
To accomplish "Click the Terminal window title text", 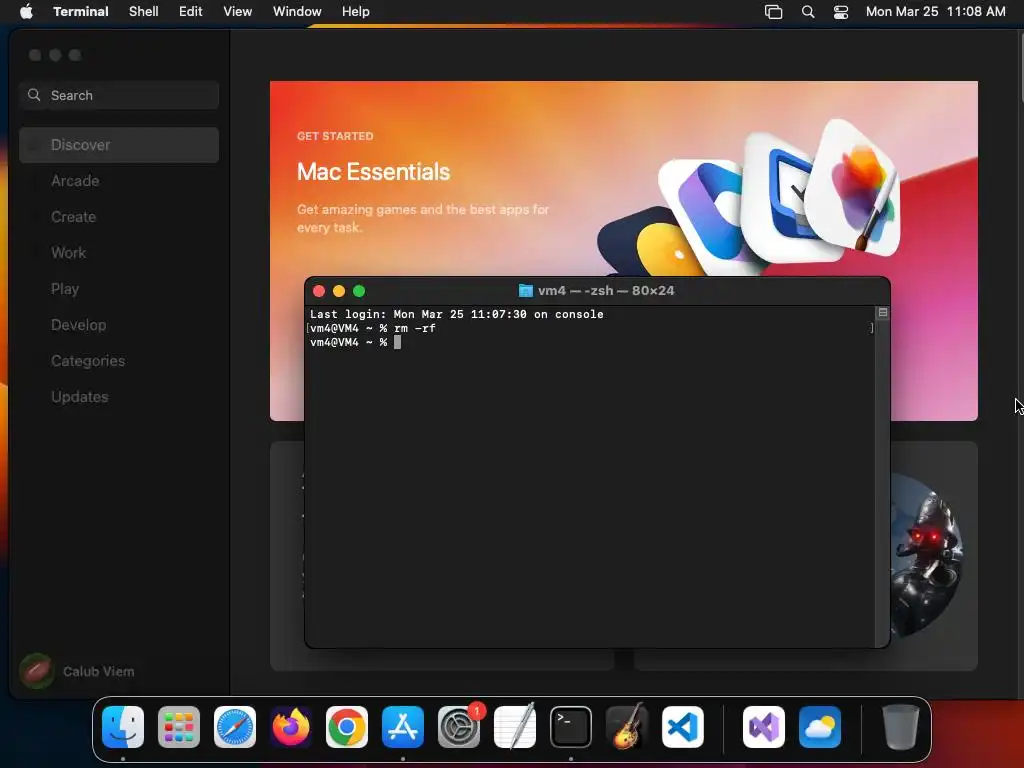I will [606, 291].
